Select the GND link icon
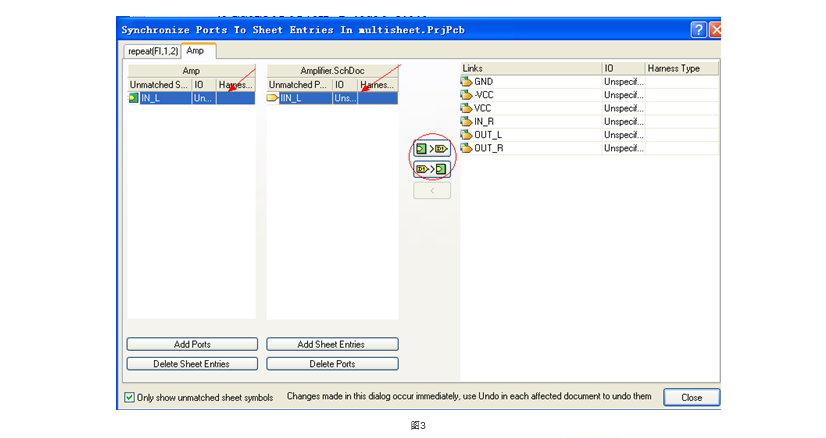 click(x=466, y=82)
